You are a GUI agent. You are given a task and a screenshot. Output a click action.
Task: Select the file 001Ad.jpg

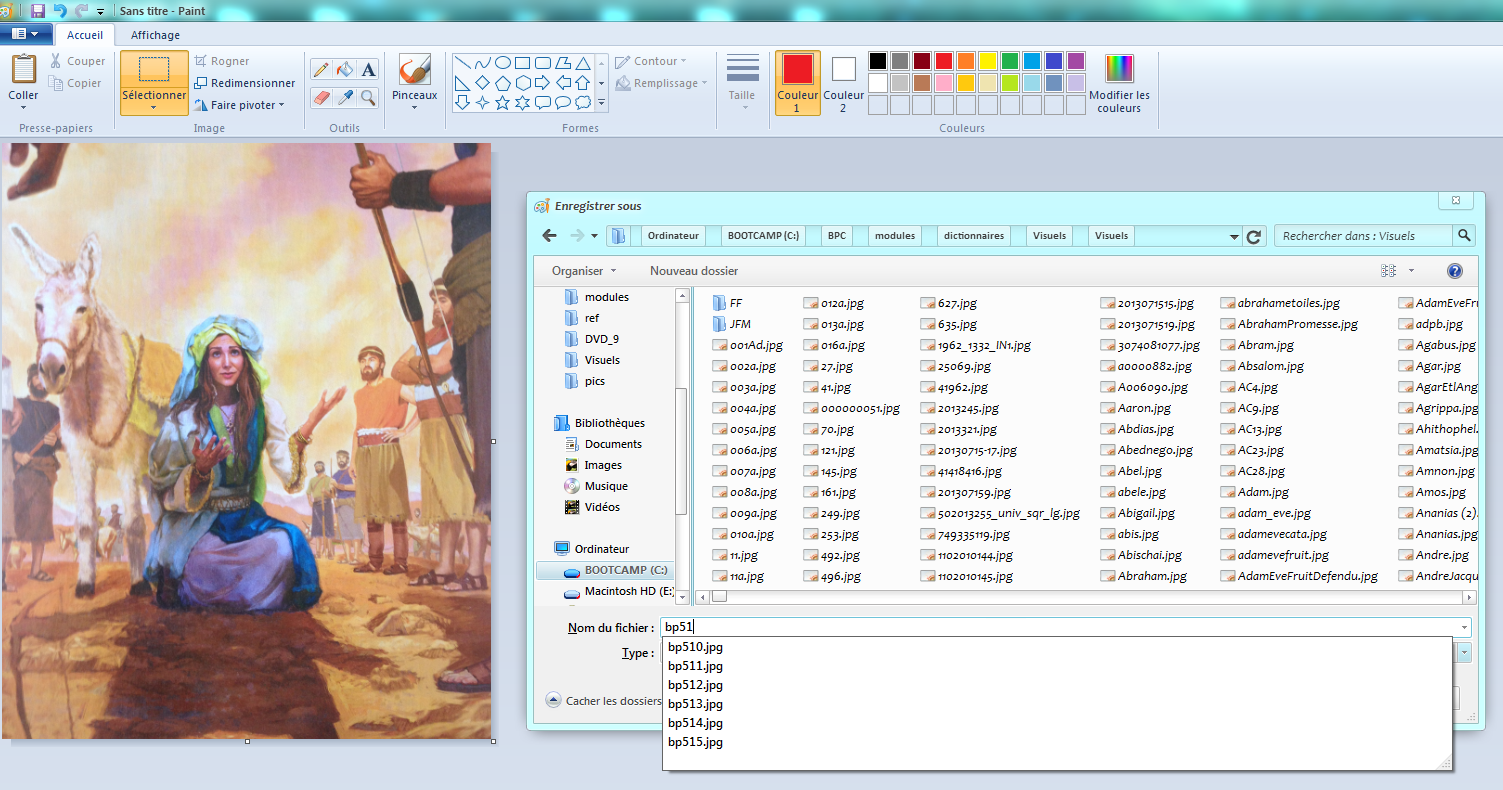[x=747, y=345]
